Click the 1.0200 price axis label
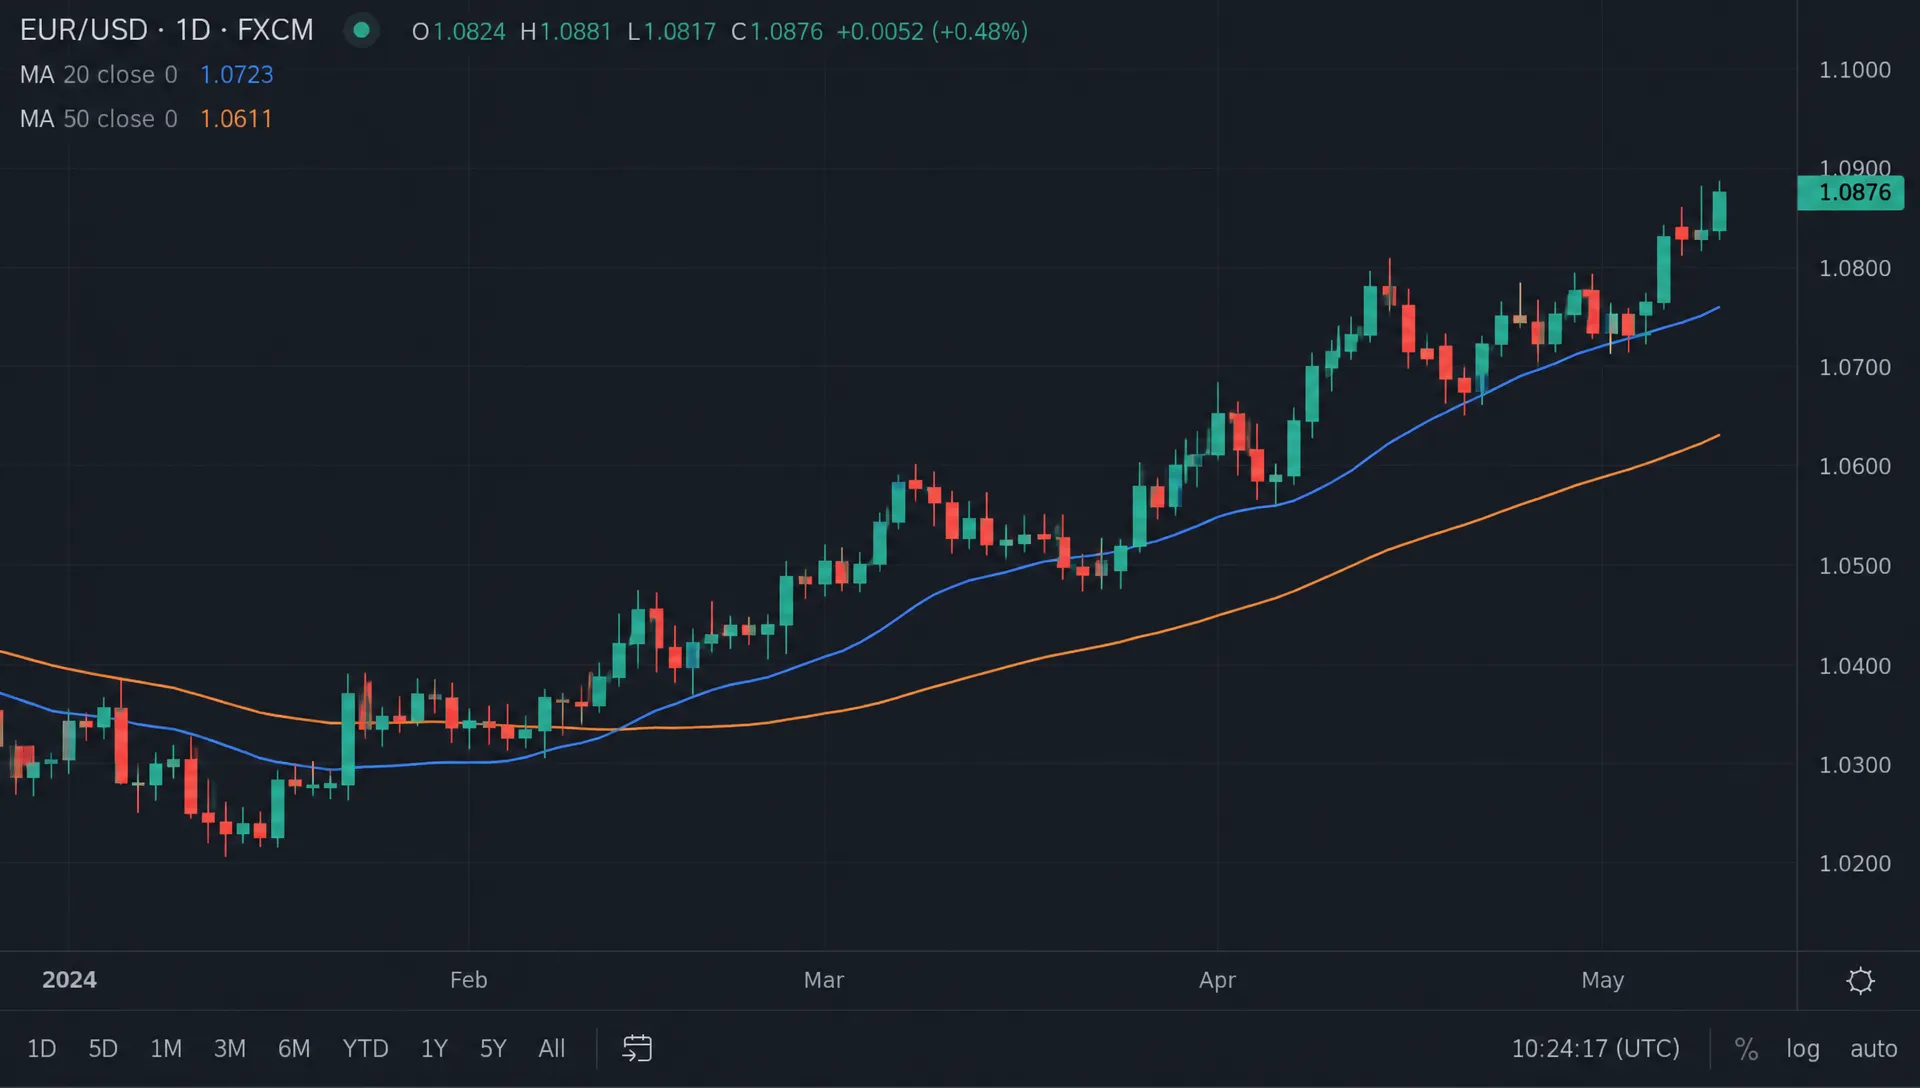Viewport: 1920px width, 1088px height. 1855,863
